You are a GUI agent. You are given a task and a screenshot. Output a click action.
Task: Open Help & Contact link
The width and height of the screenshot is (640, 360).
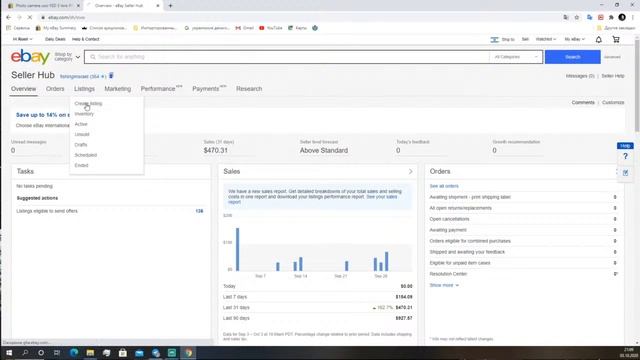pos(86,39)
